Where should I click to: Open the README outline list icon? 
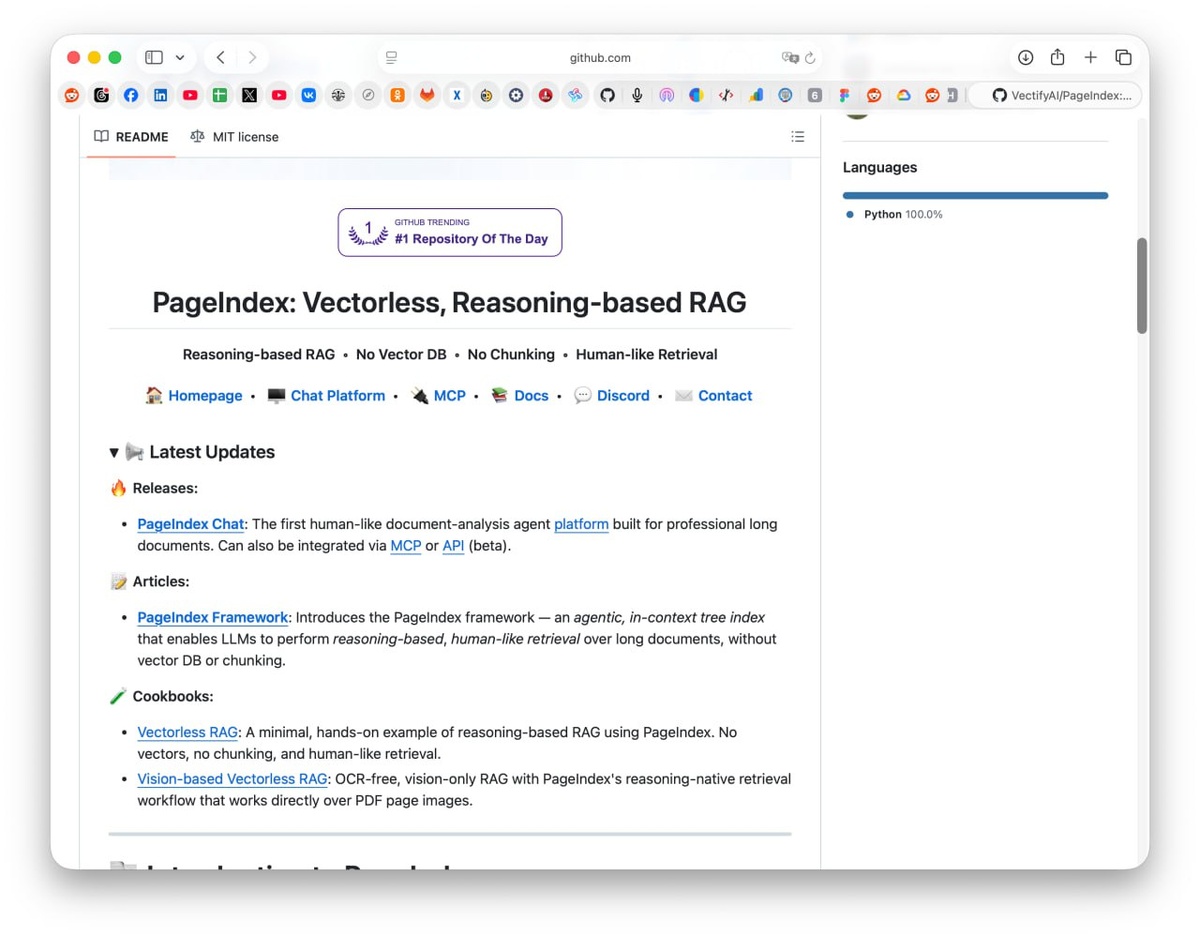pos(798,136)
